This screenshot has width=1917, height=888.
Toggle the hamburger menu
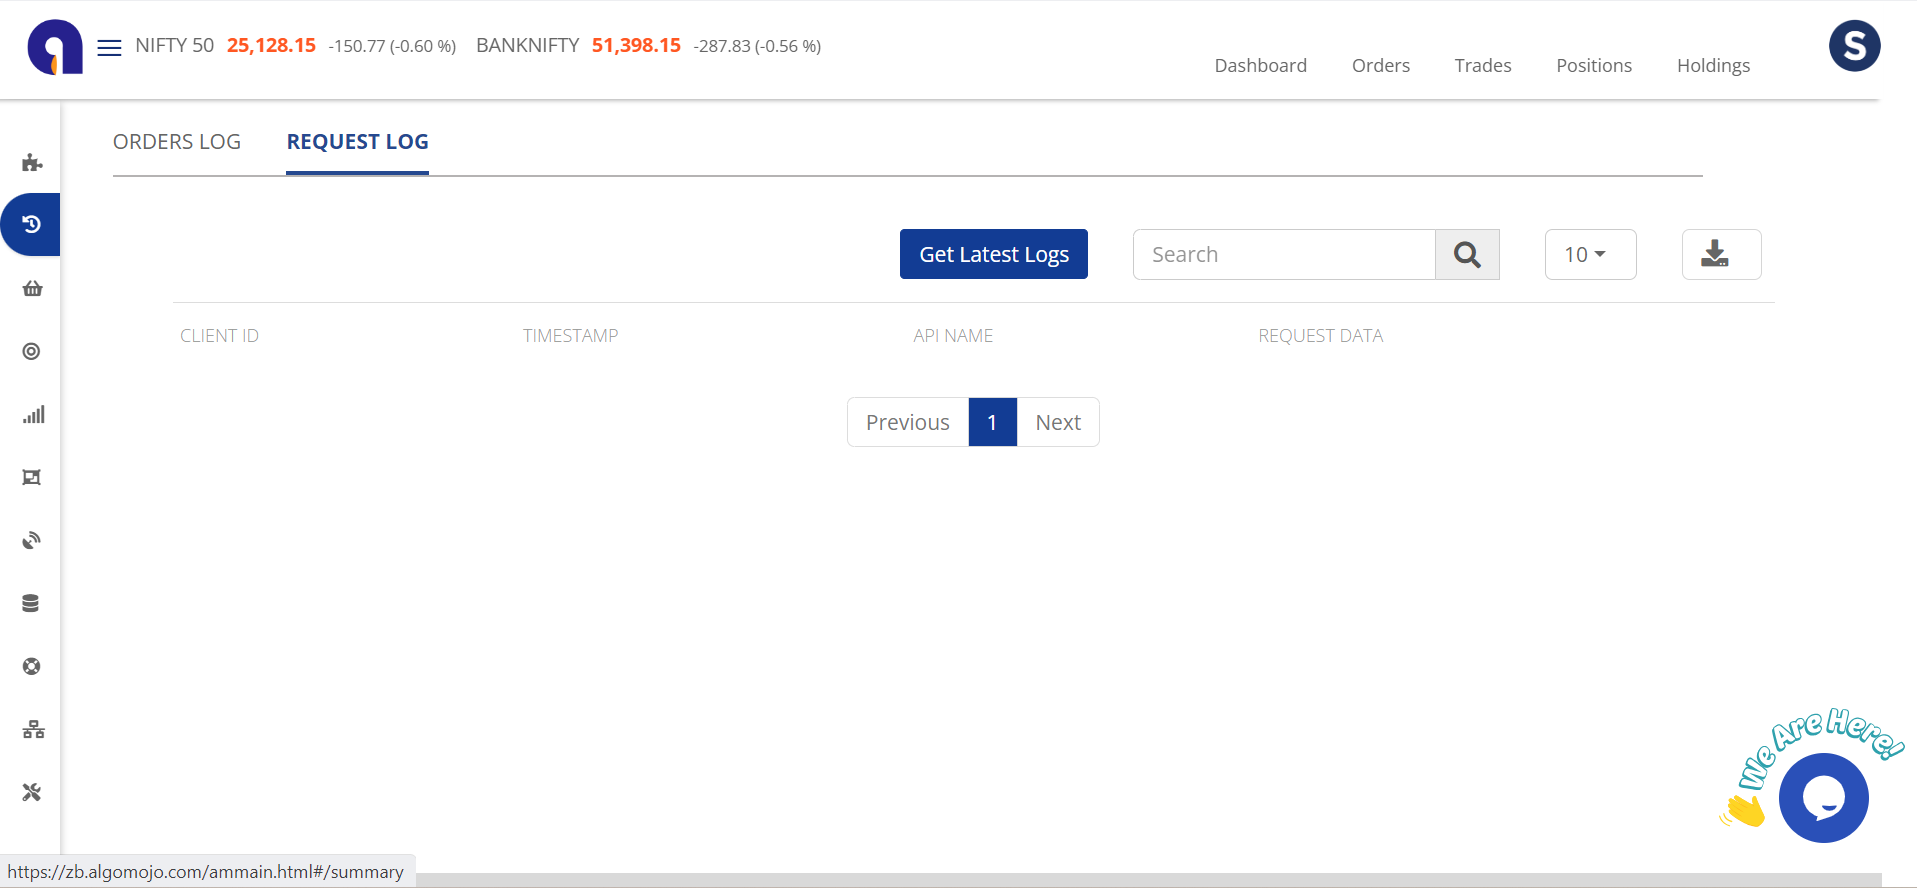109,47
